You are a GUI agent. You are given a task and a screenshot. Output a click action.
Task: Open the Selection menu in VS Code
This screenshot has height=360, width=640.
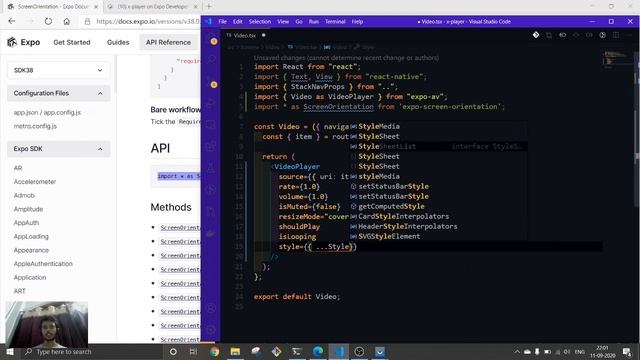pos(260,22)
